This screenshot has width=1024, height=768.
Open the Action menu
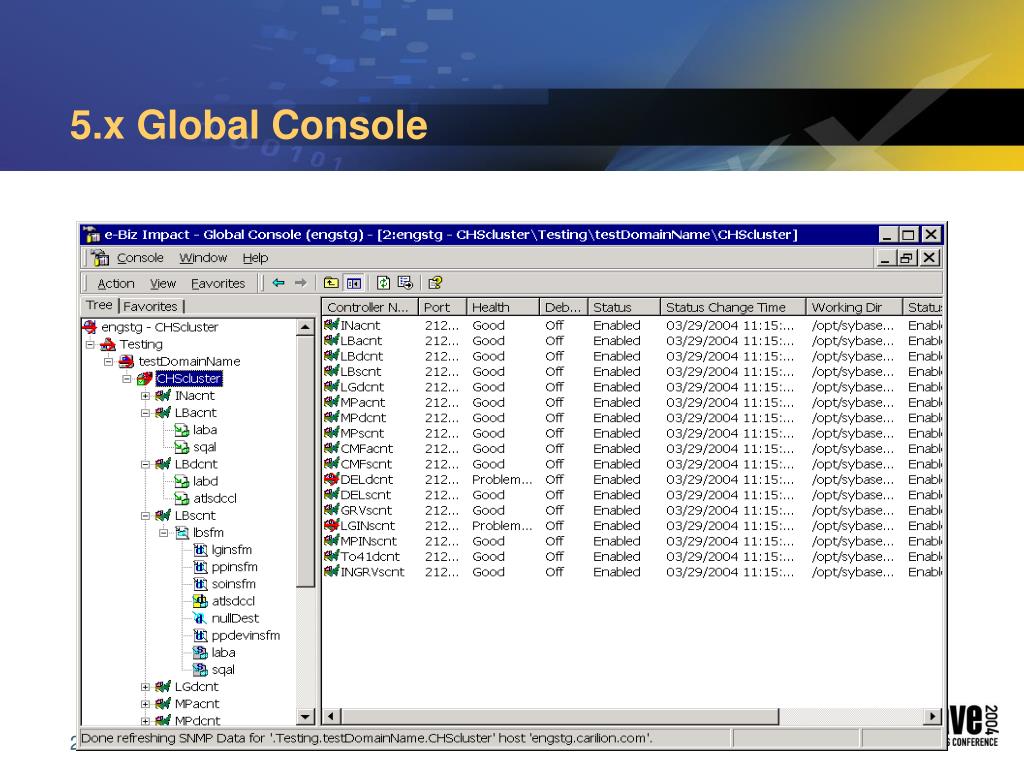(x=116, y=283)
